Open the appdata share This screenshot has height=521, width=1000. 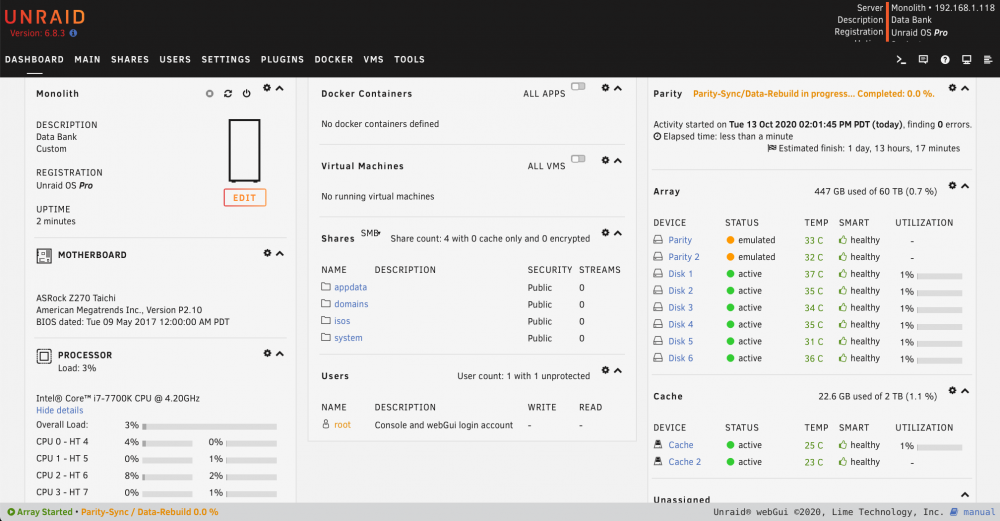(x=351, y=287)
